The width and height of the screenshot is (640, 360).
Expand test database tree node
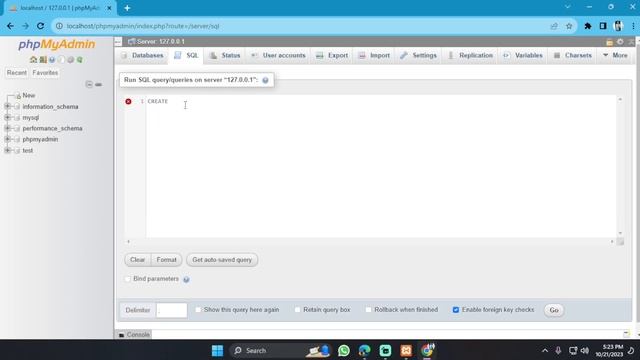(7, 150)
